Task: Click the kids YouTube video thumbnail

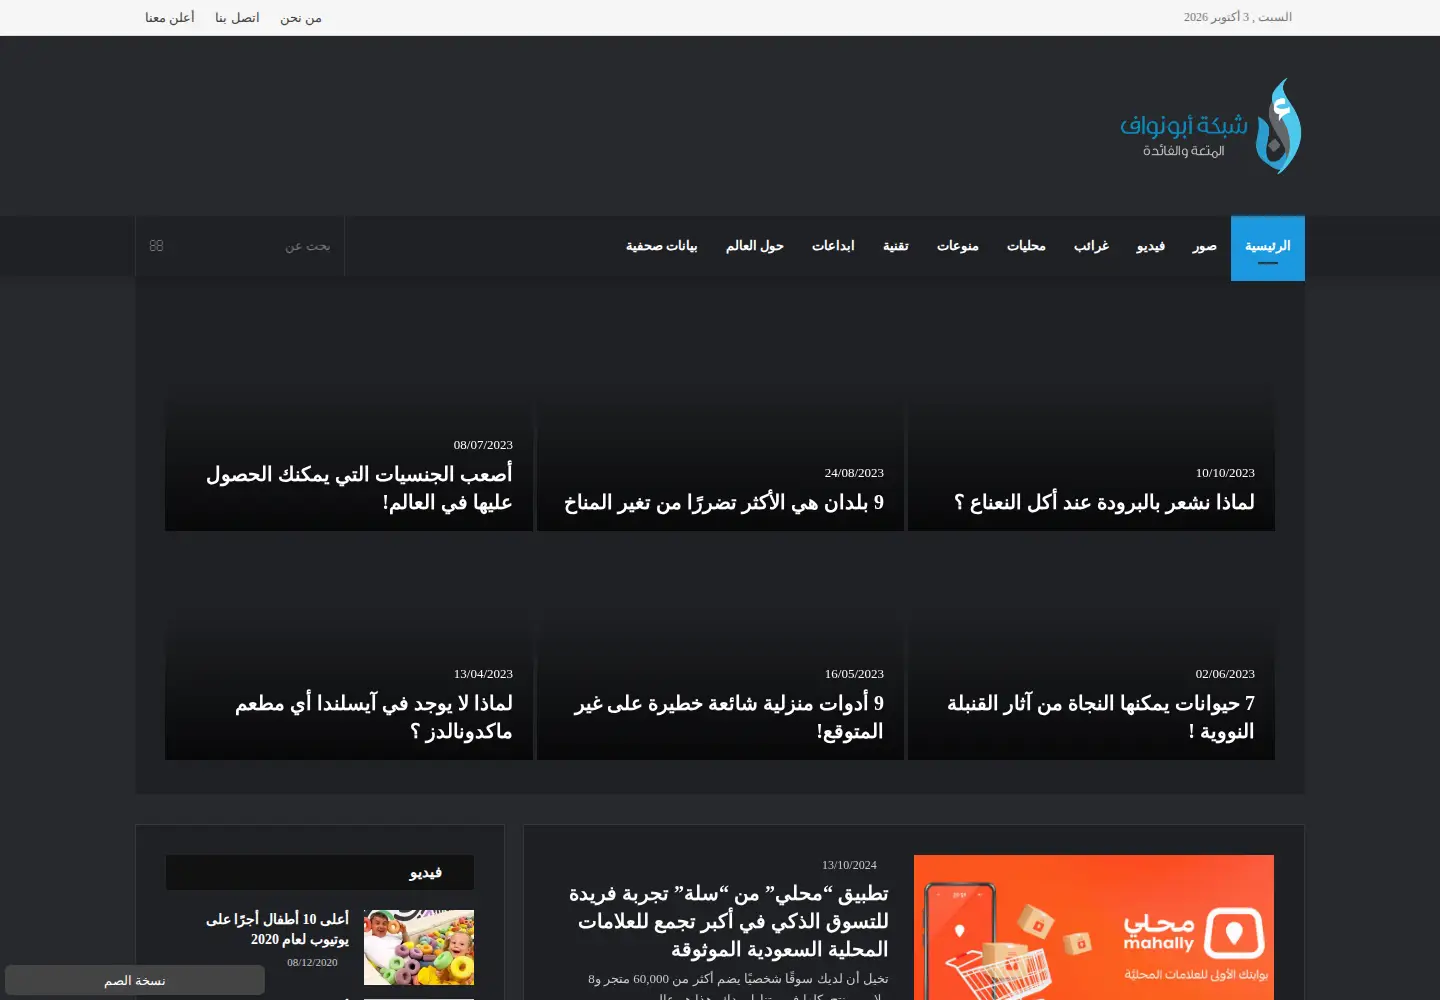Action: tap(419, 947)
